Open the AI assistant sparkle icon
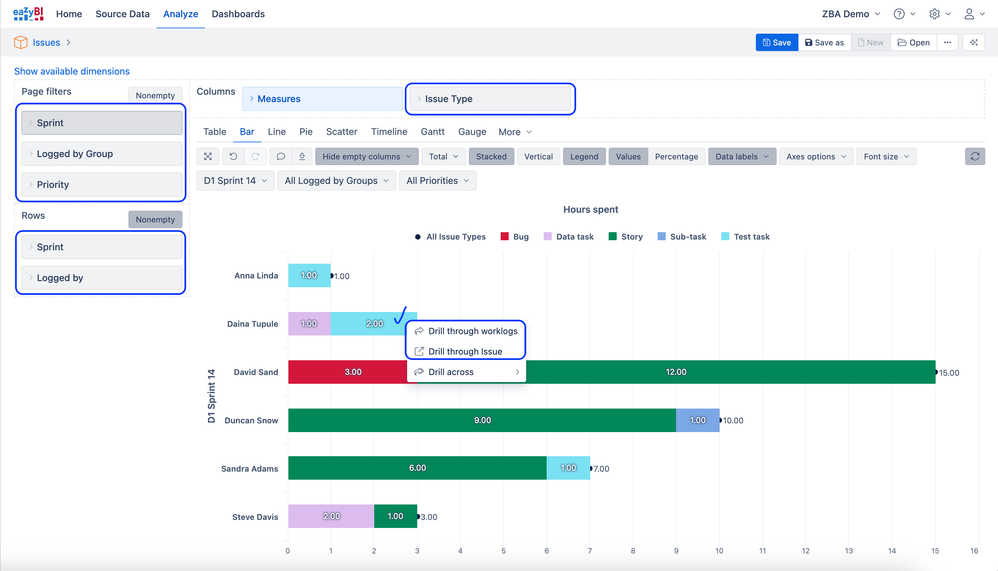The width and height of the screenshot is (998, 571). coord(974,43)
